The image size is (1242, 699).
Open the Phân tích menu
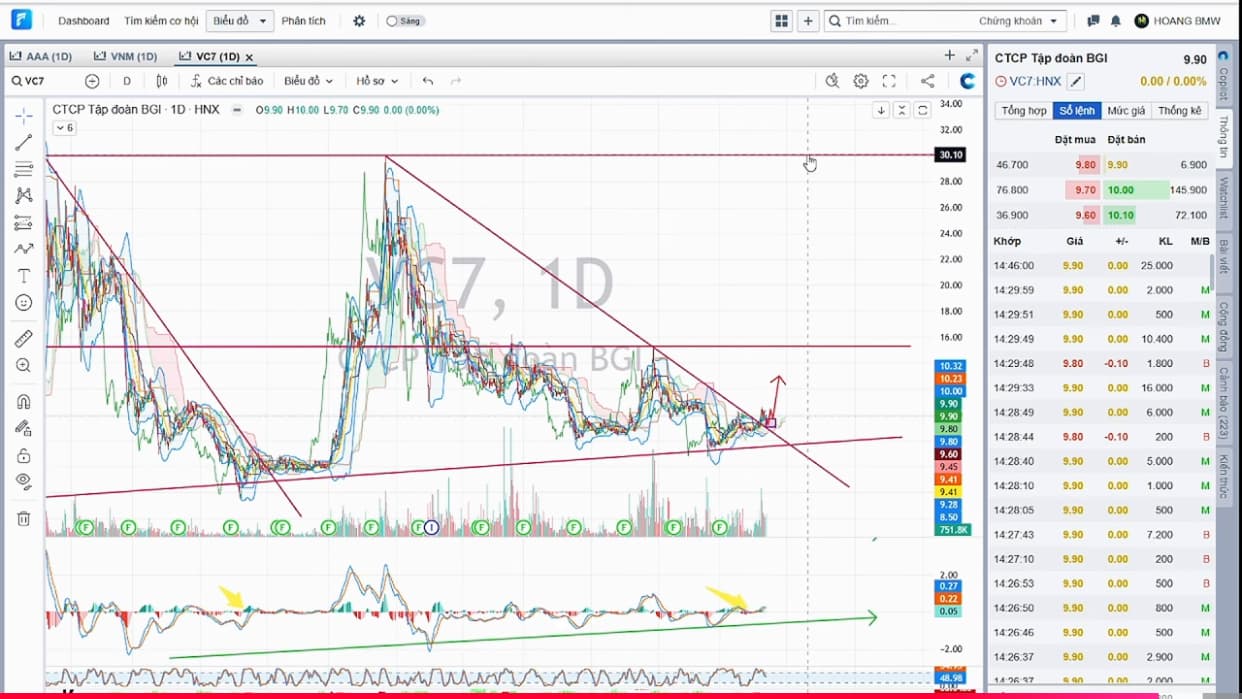(x=303, y=21)
